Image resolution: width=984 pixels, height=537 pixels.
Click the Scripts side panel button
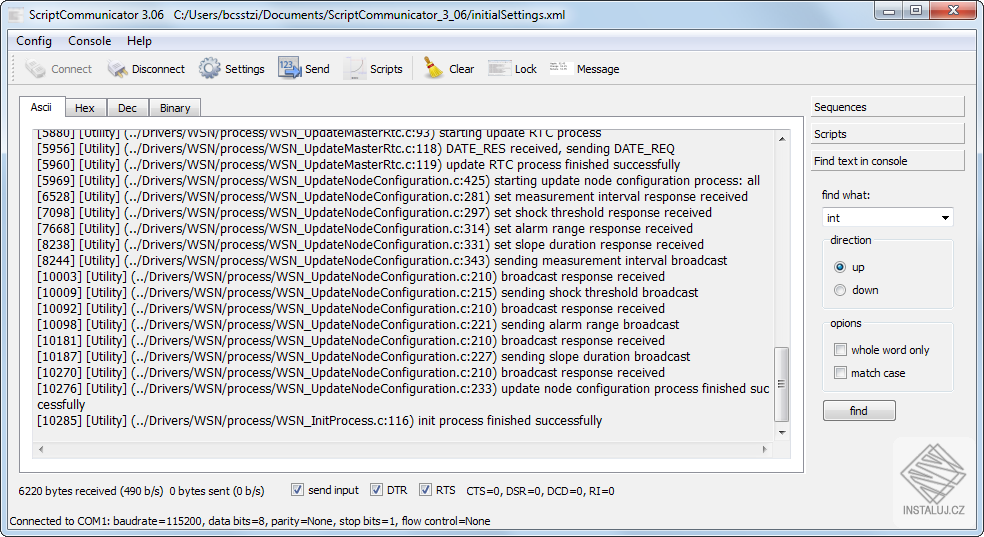(887, 134)
